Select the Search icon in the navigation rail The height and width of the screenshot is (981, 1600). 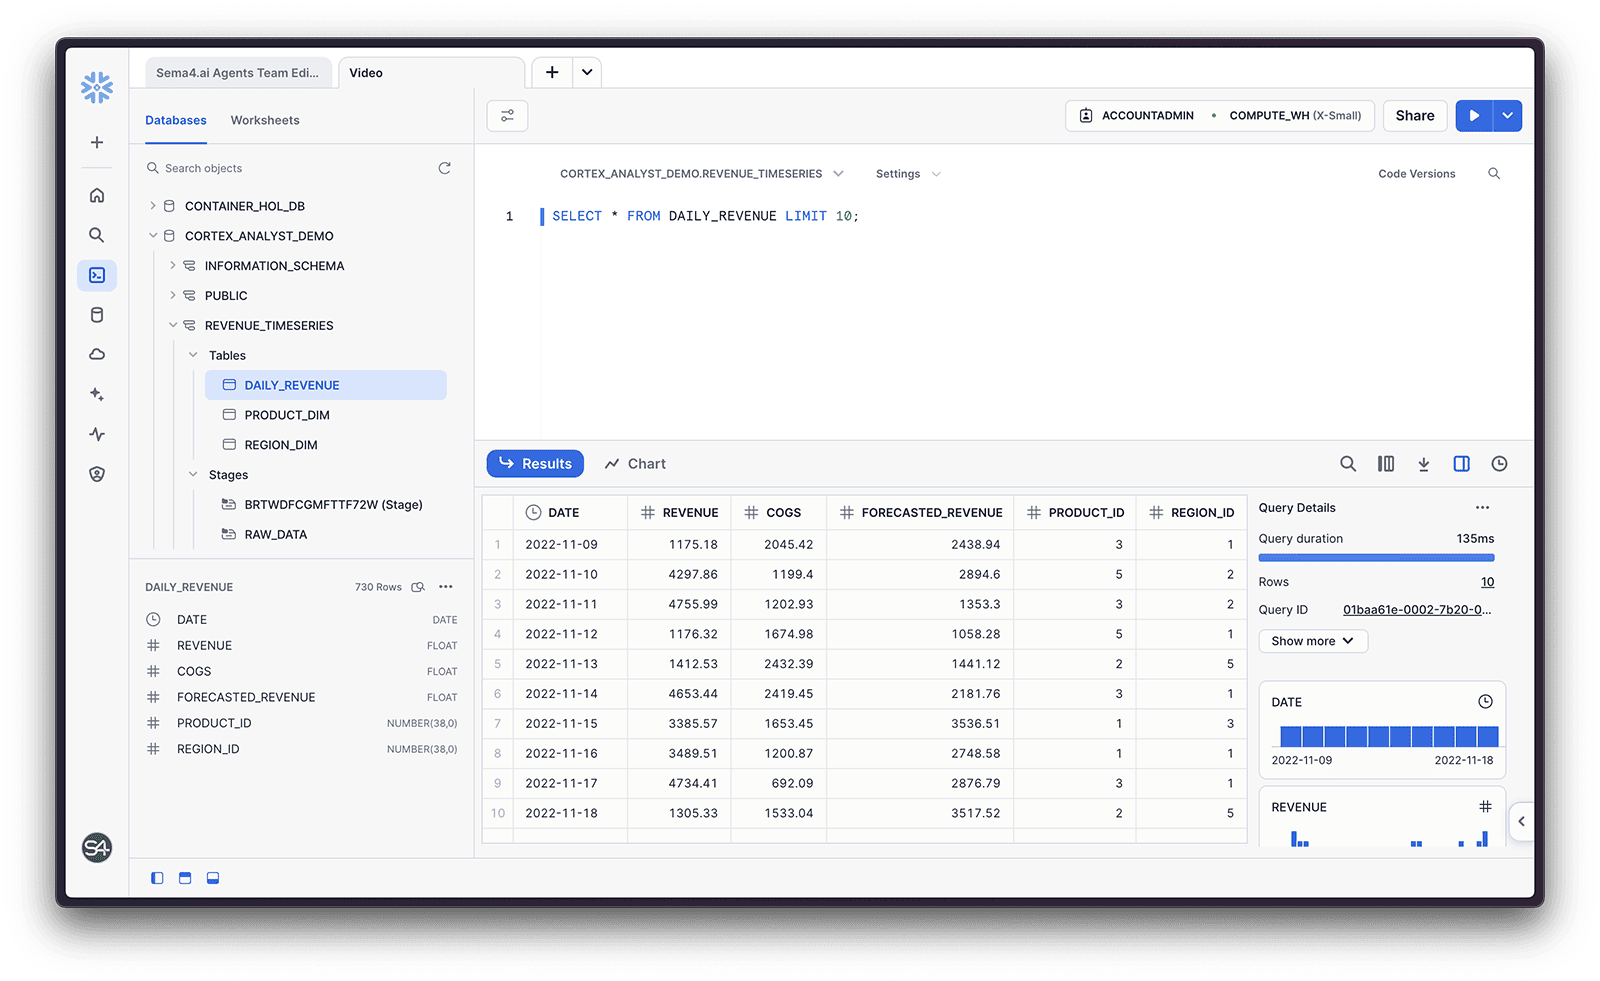pyautogui.click(x=96, y=235)
